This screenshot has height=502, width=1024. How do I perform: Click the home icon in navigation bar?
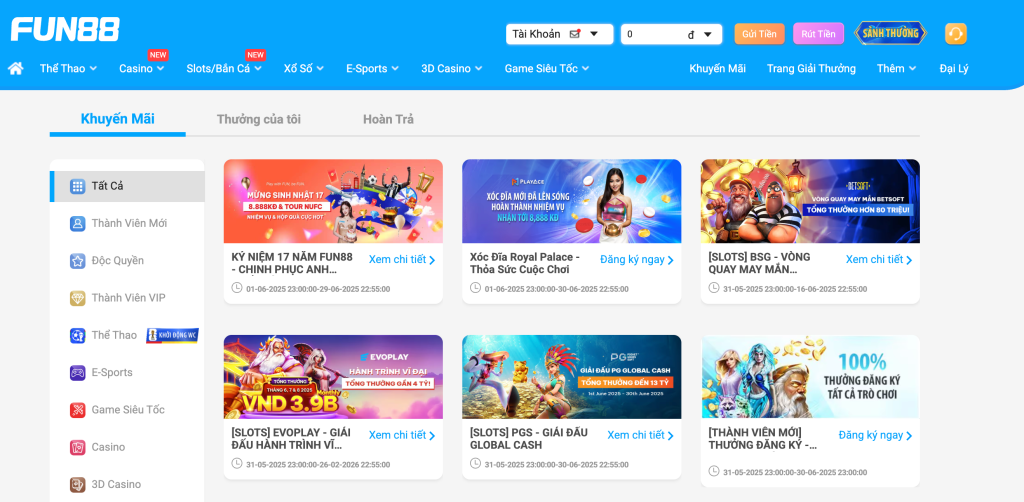[16, 68]
